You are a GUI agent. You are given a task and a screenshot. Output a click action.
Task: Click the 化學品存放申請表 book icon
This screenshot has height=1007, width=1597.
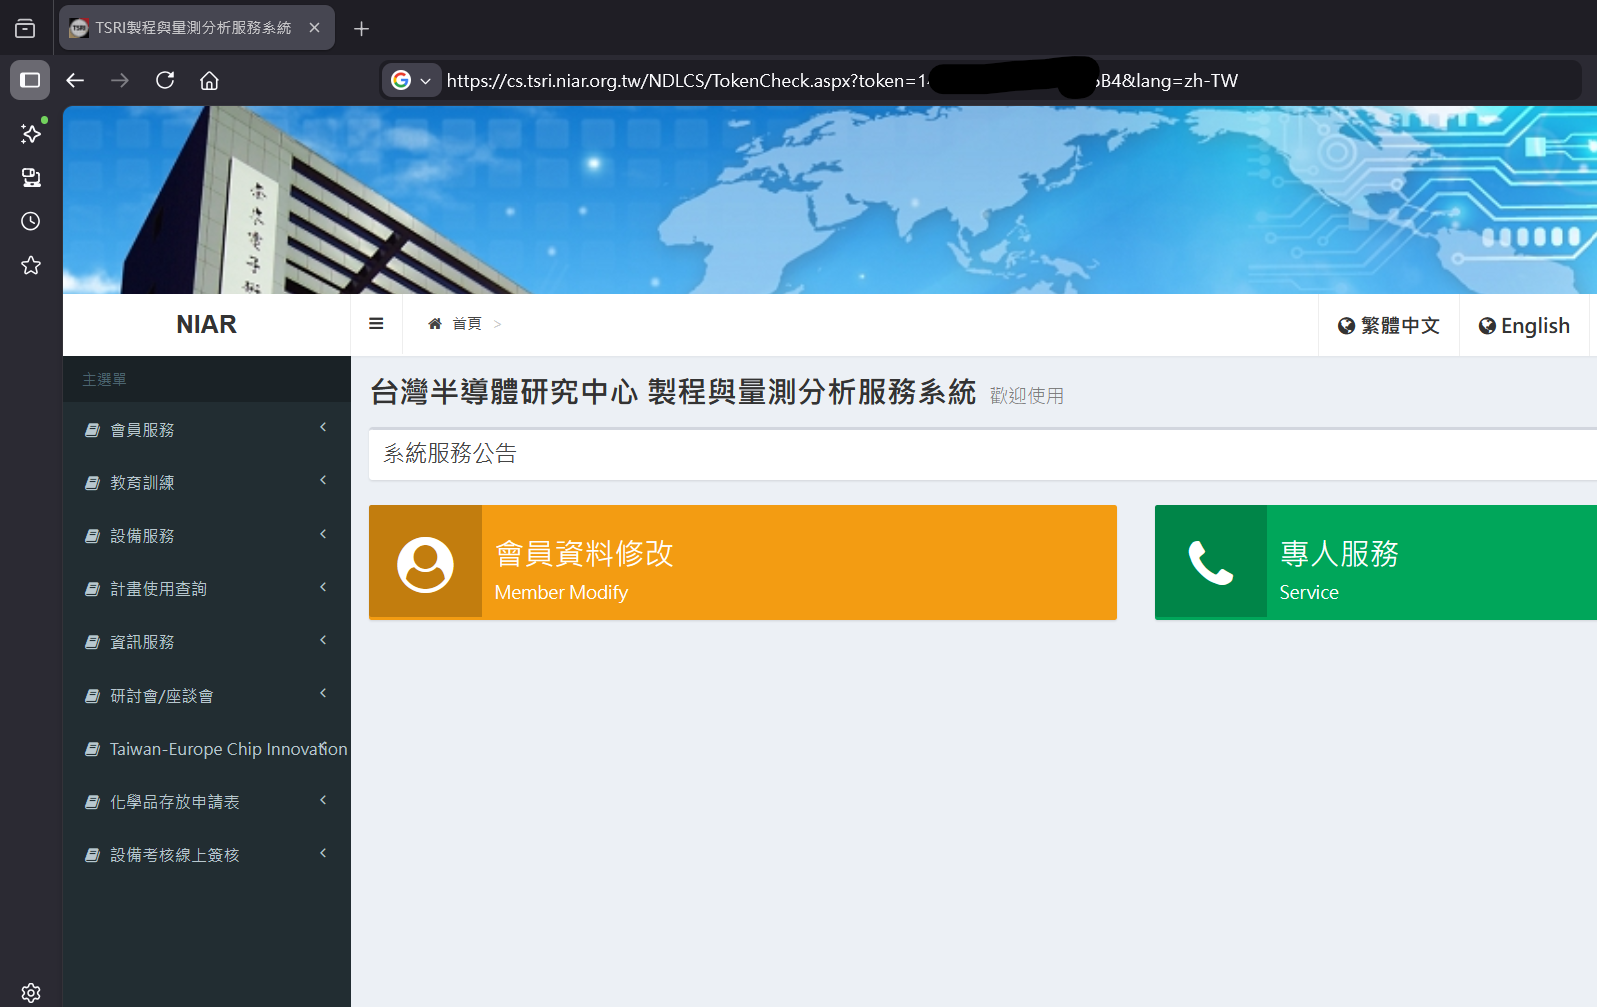(x=92, y=802)
